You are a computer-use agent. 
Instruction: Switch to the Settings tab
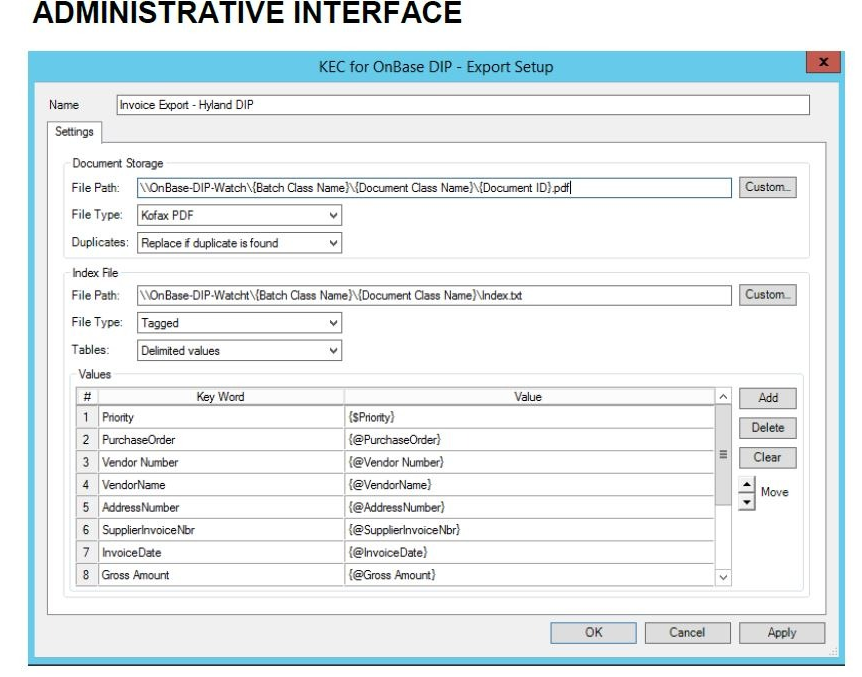click(x=75, y=132)
